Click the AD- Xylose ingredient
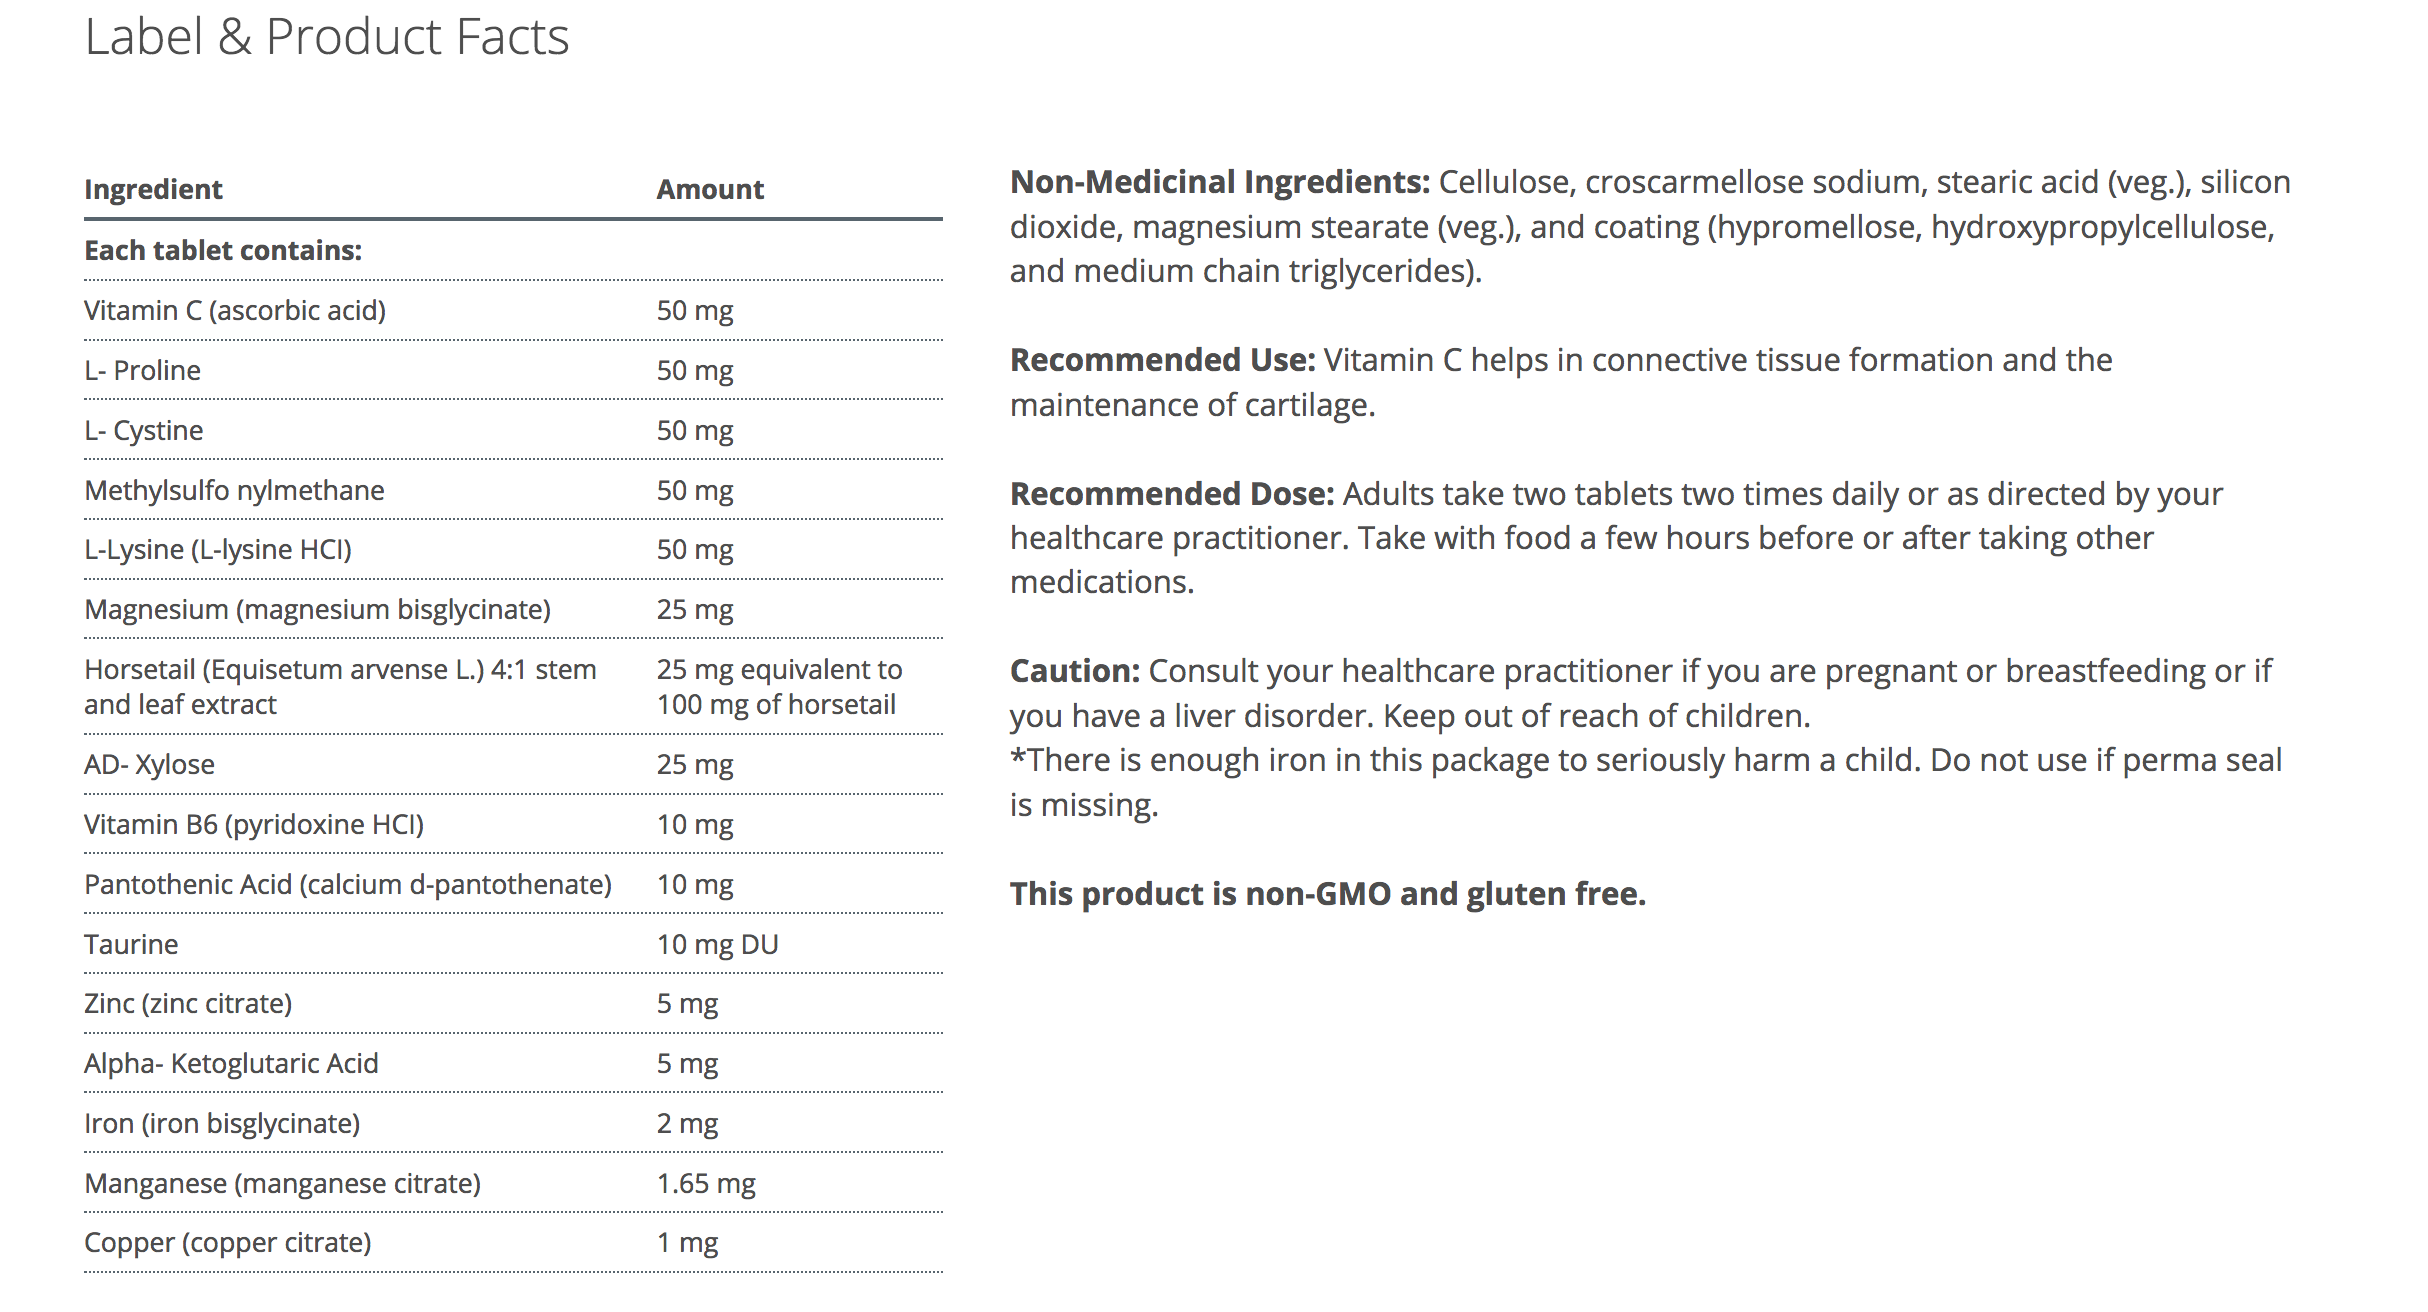This screenshot has height=1312, width=2428. tap(149, 765)
